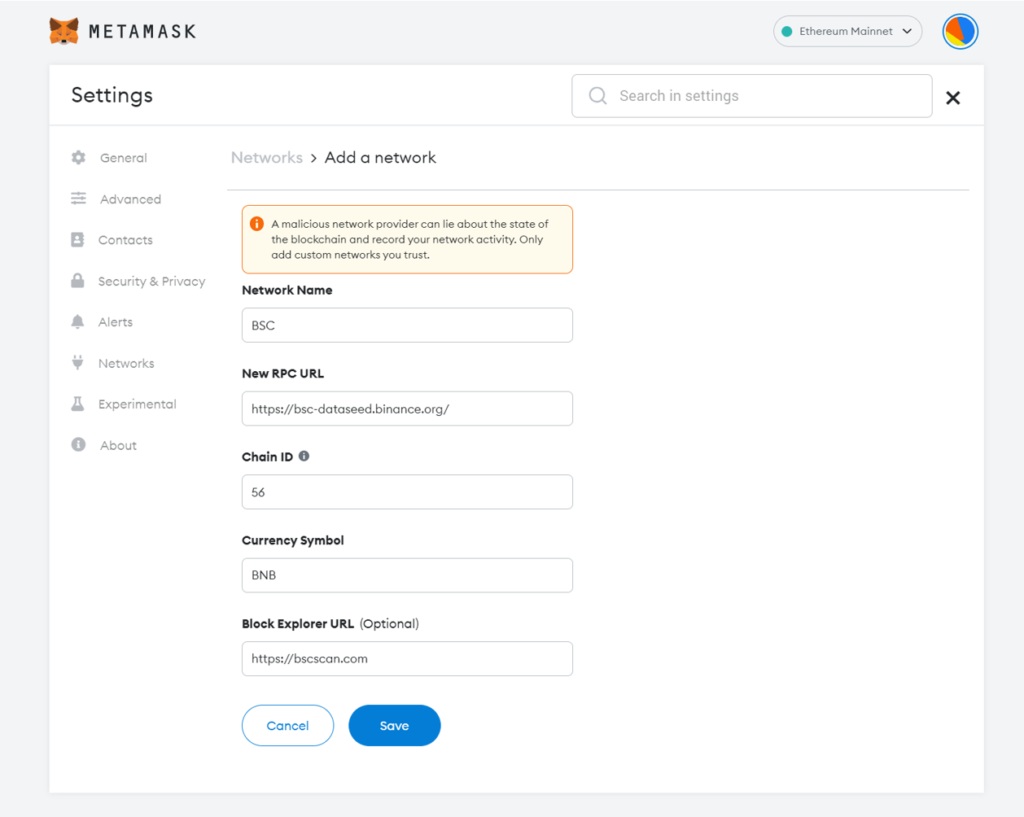Open the Contacts settings section
Image resolution: width=1024 pixels, height=817 pixels.
click(125, 240)
